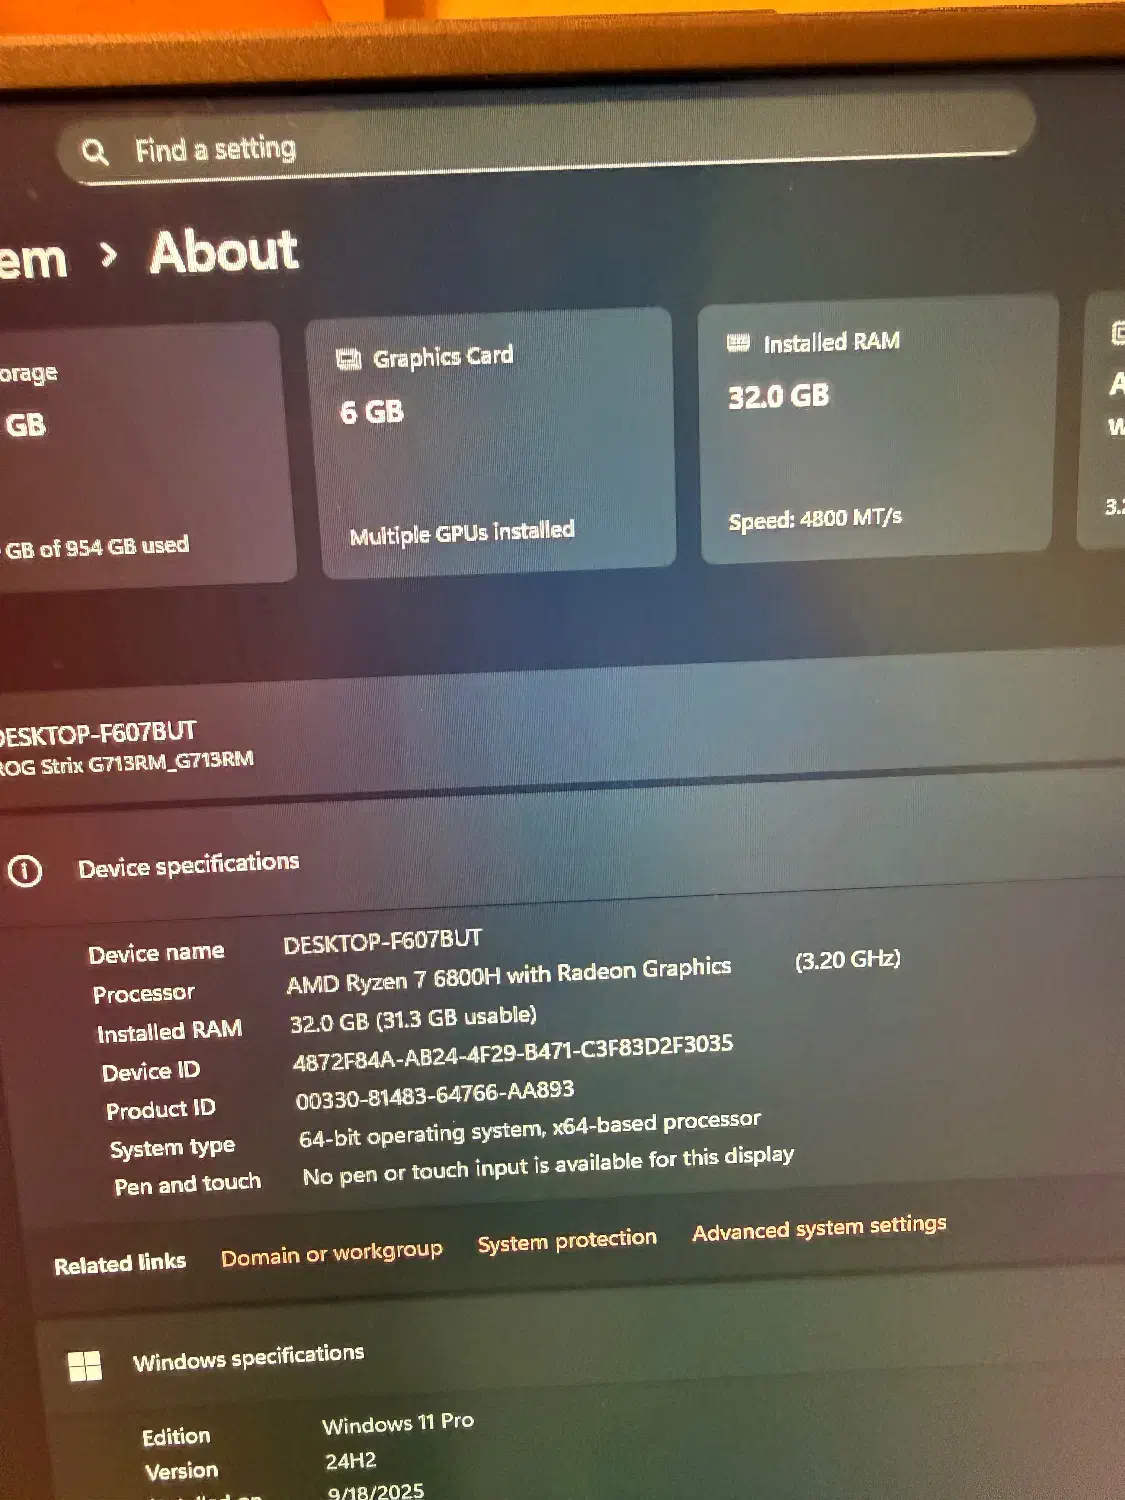Click the About breadcrumb title
Viewport: 1125px width, 1500px height.
point(224,251)
